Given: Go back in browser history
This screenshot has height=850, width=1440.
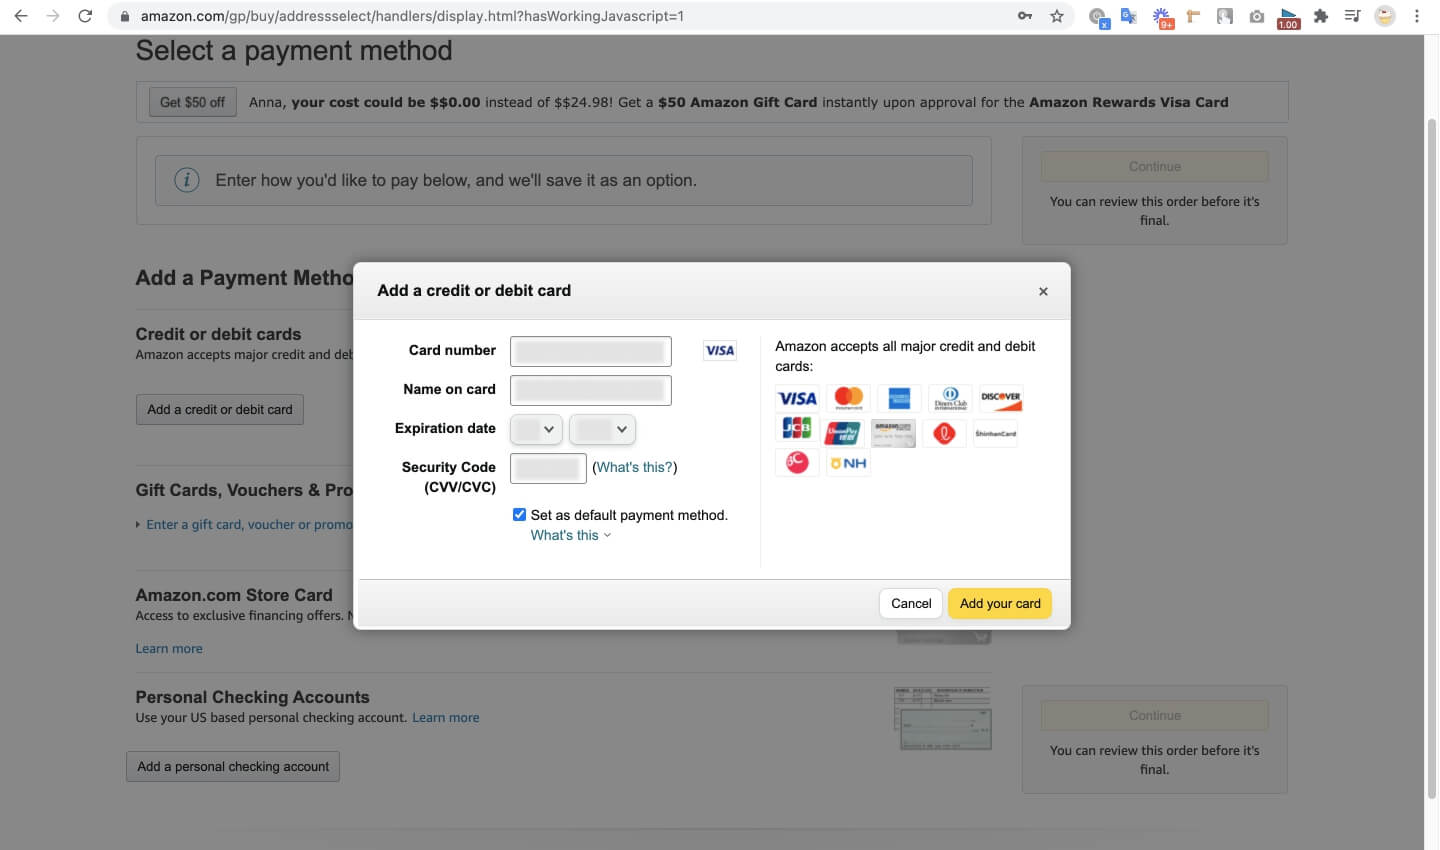Looking at the screenshot, I should point(21,16).
